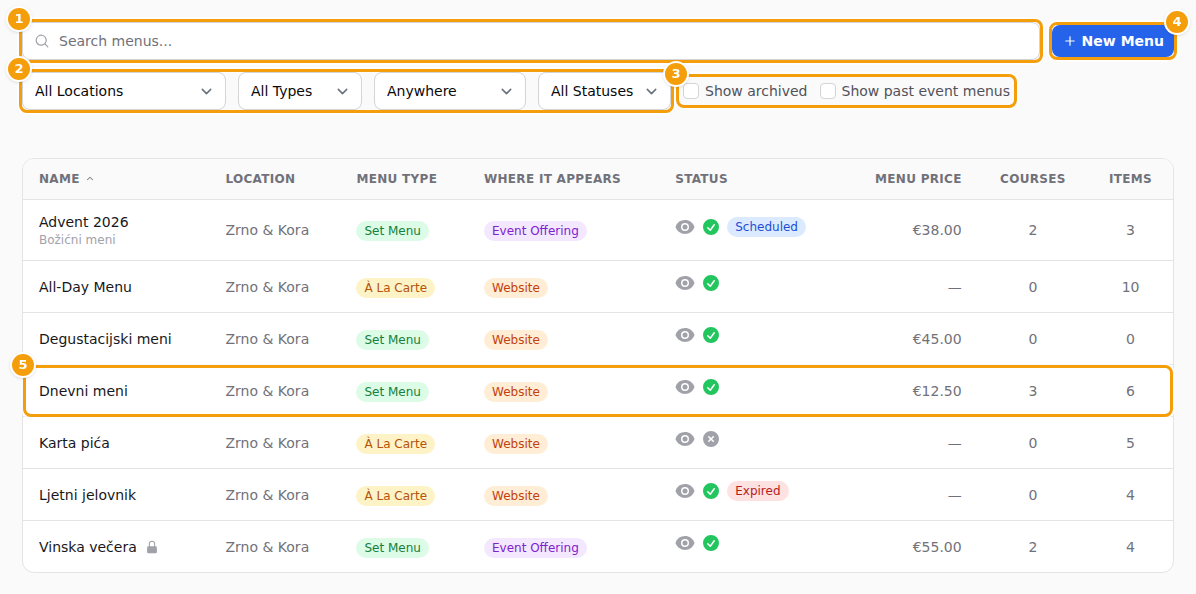This screenshot has height=594, width=1196.
Task: Open the All-Day Menu entry
Action: point(85,287)
